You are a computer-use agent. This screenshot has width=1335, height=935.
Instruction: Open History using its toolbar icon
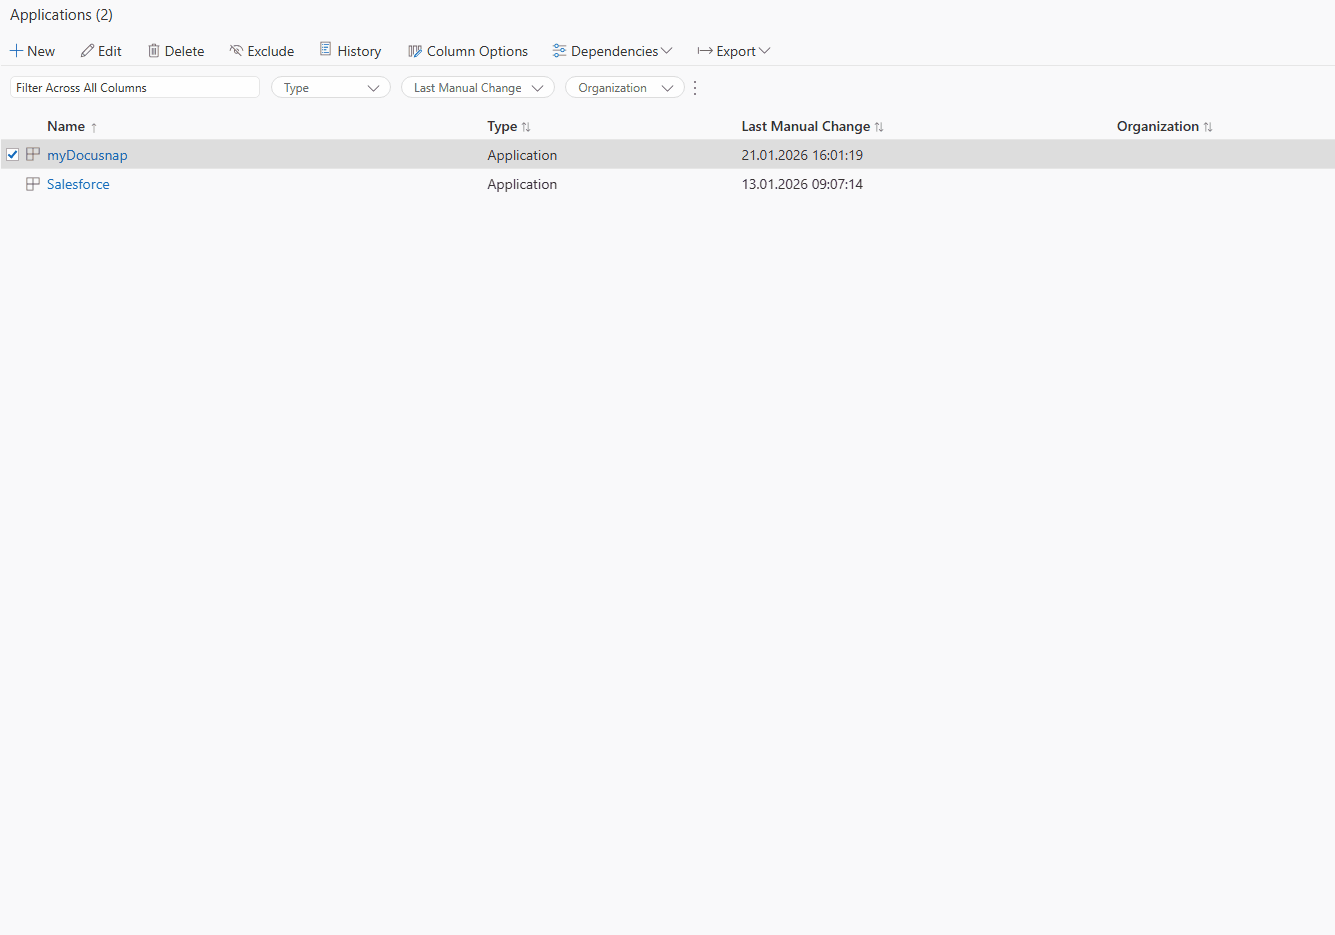[325, 50]
